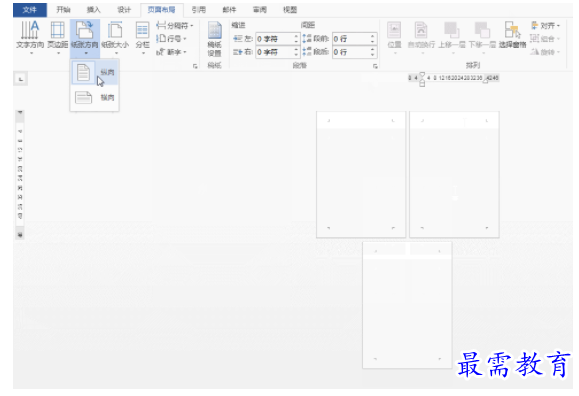Switch to the 审阅 (Review) ribbon tab
579x396 pixels.
[260, 10]
